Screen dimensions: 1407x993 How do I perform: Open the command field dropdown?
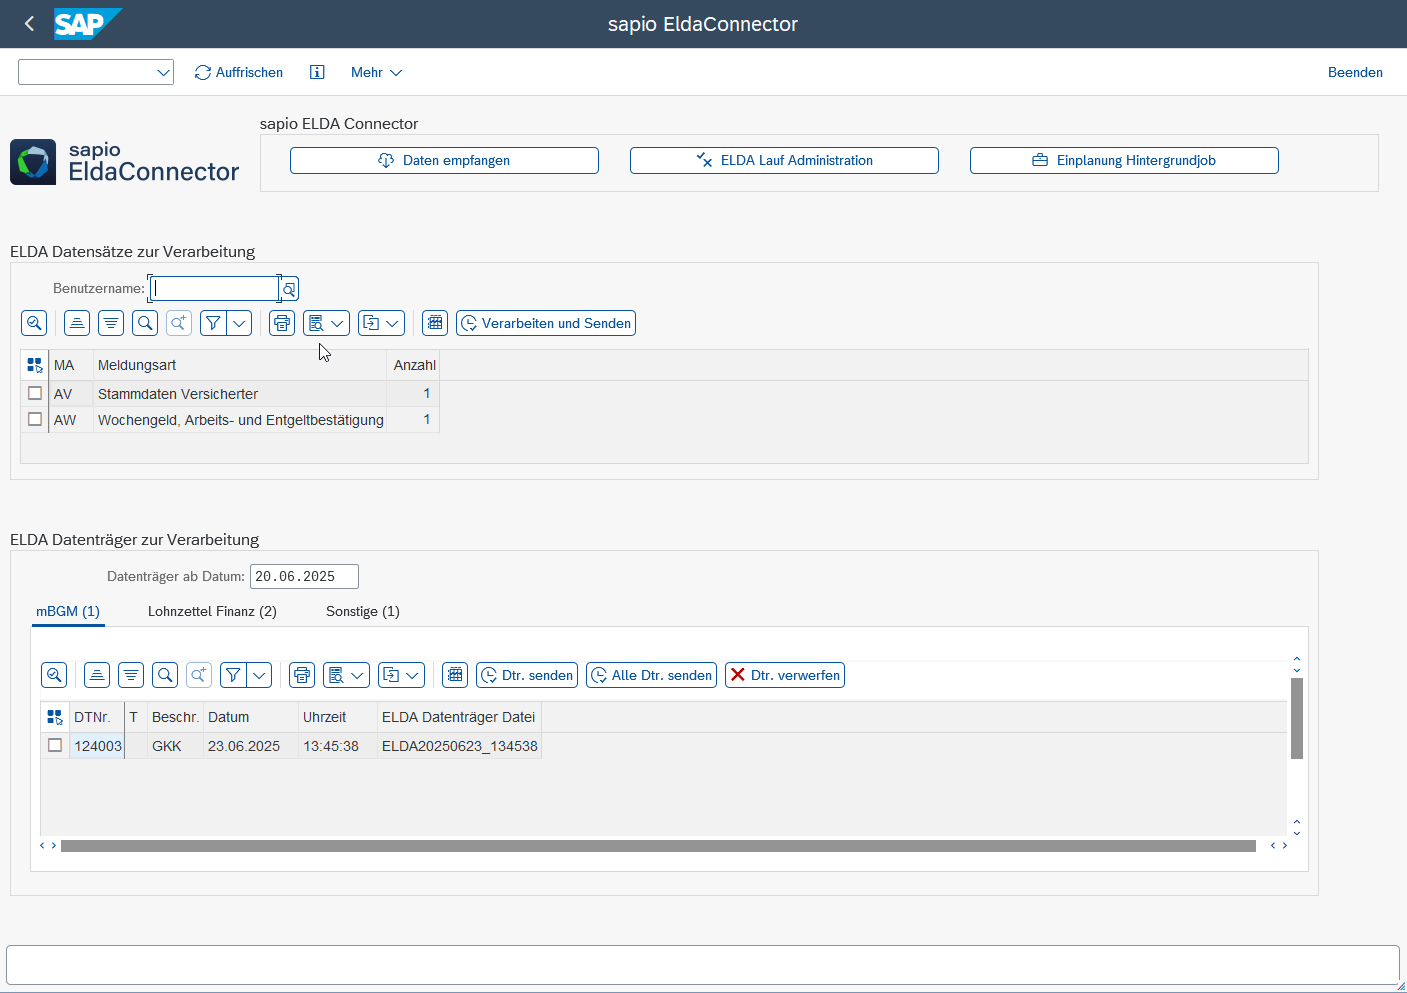coord(163,72)
